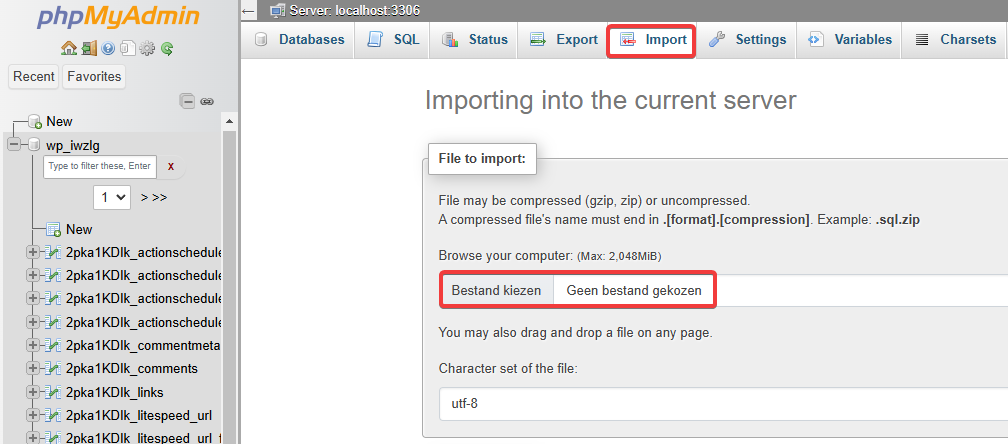Click the table icon beside 2pka1KDIk_commentmeta
This screenshot has height=444, width=1008.
[54, 345]
